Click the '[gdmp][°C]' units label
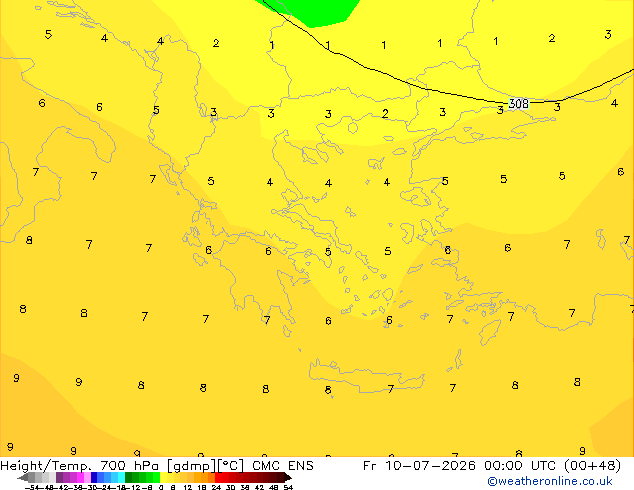The height and width of the screenshot is (490, 634). point(206,466)
